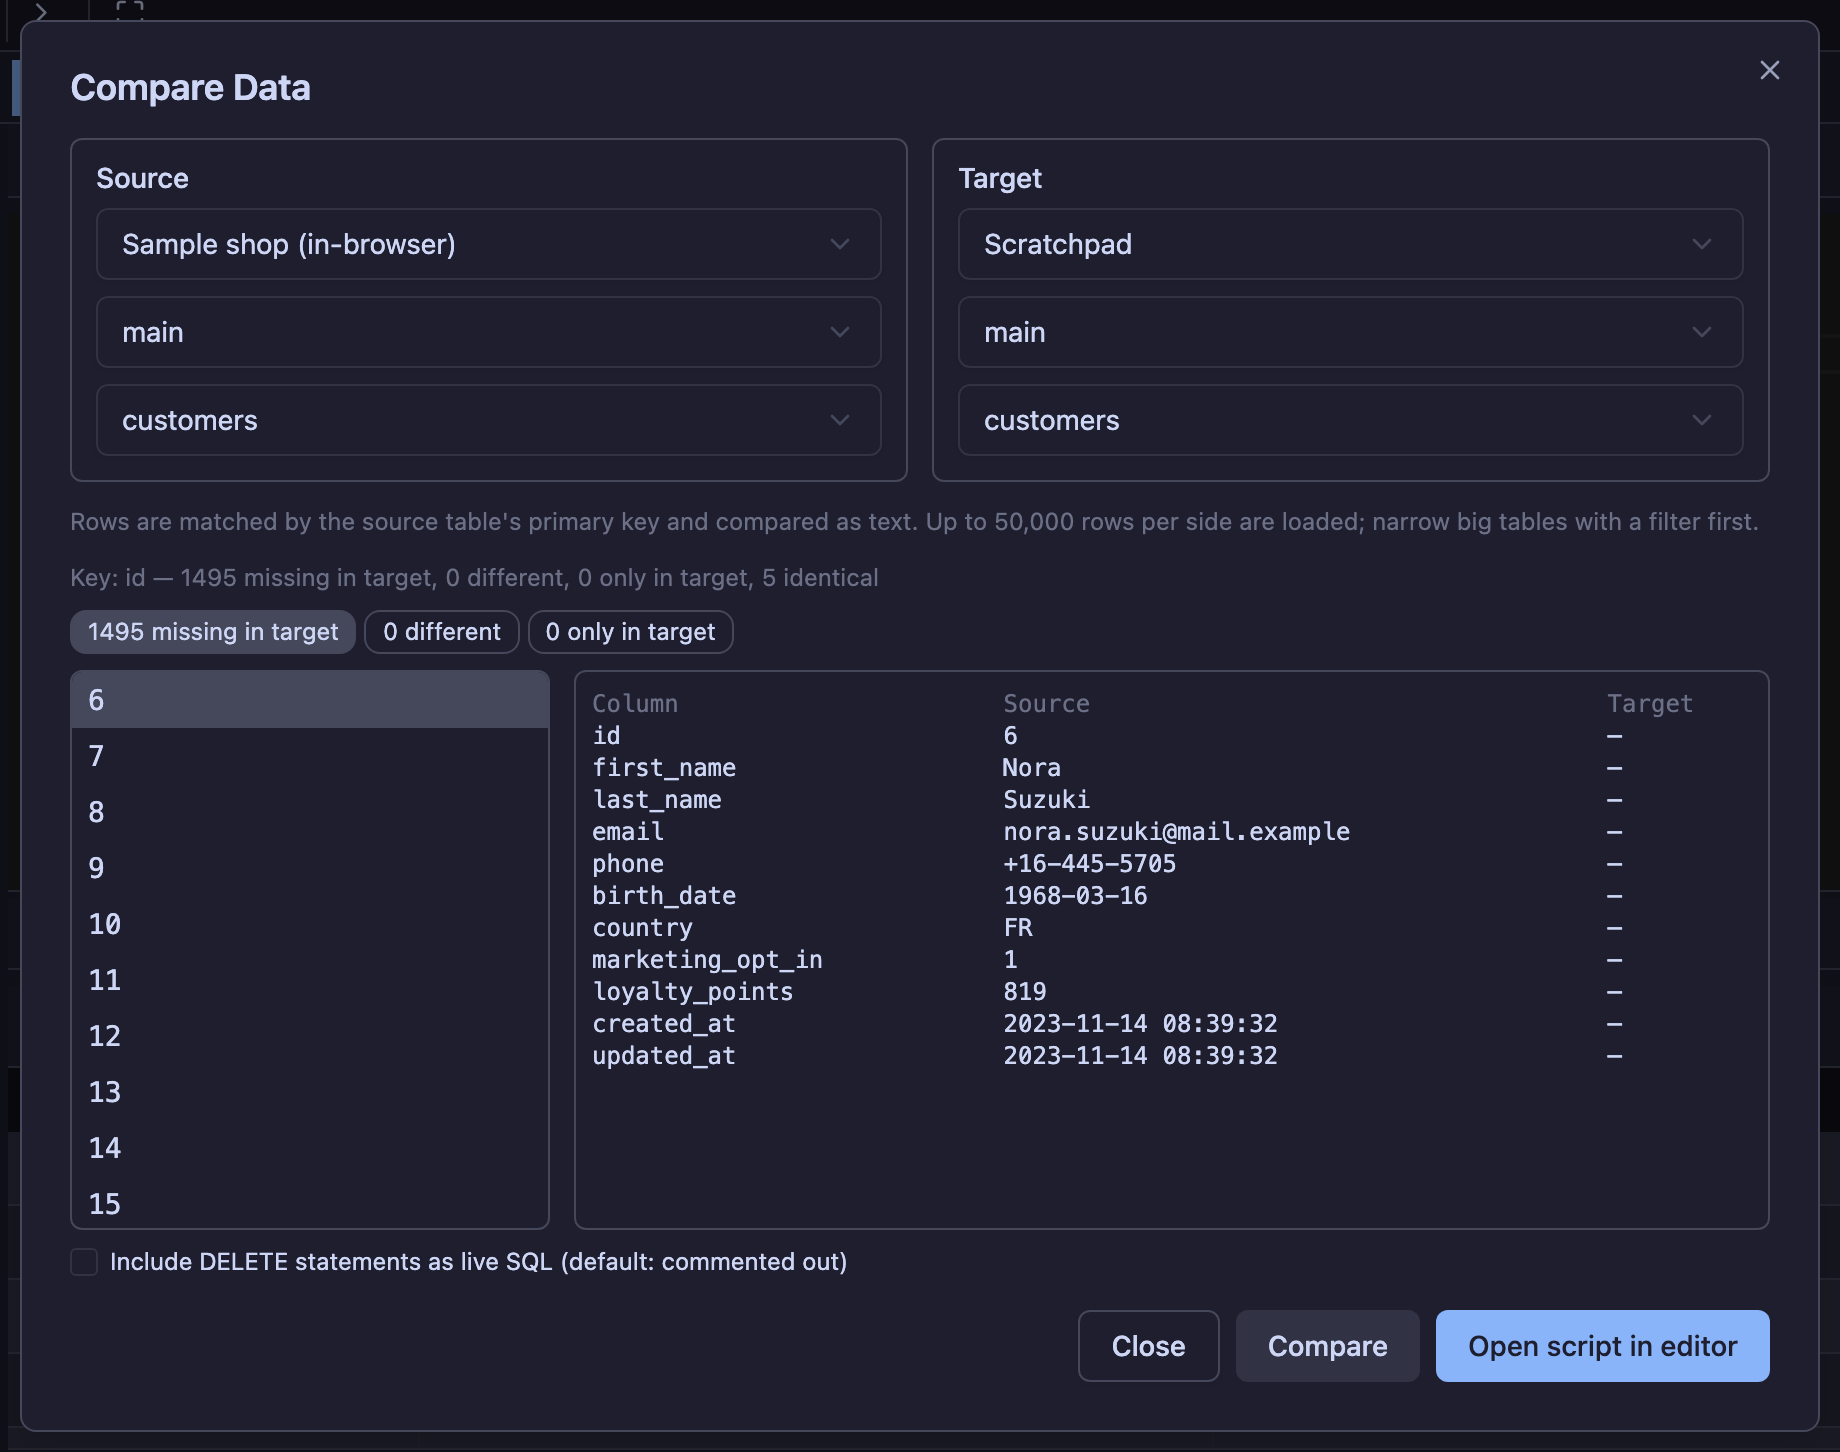The image size is (1840, 1452).
Task: Open the Source connection dropdown (Sample shop)
Action: click(x=488, y=244)
